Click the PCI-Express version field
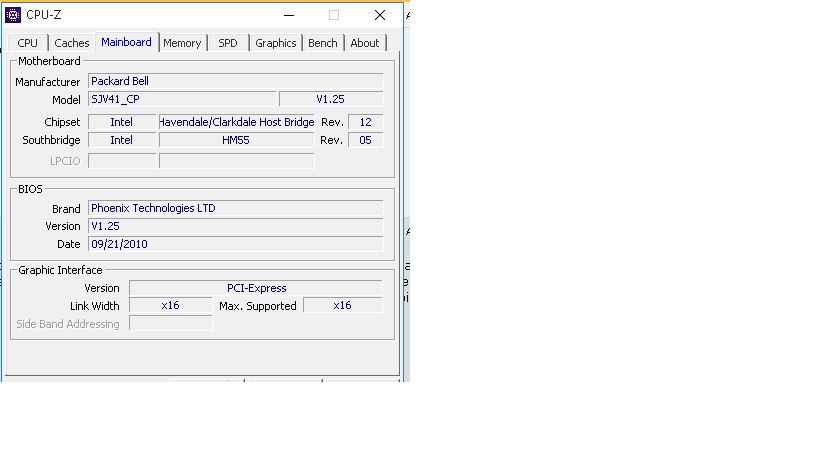 click(256, 288)
